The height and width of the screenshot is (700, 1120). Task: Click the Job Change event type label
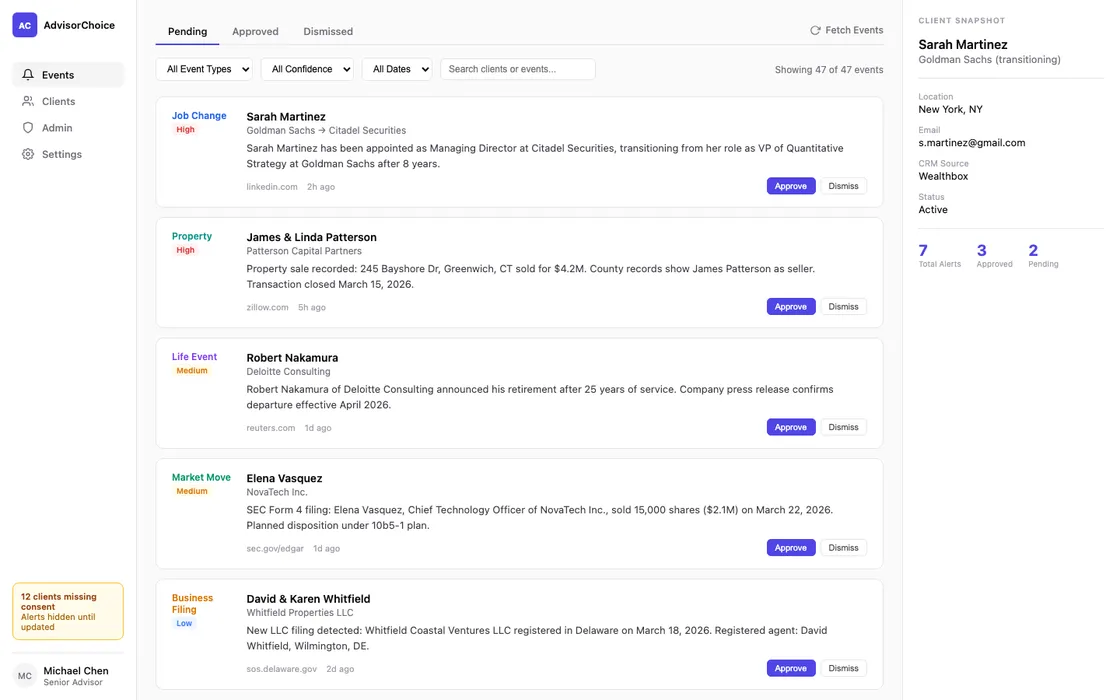tap(199, 116)
